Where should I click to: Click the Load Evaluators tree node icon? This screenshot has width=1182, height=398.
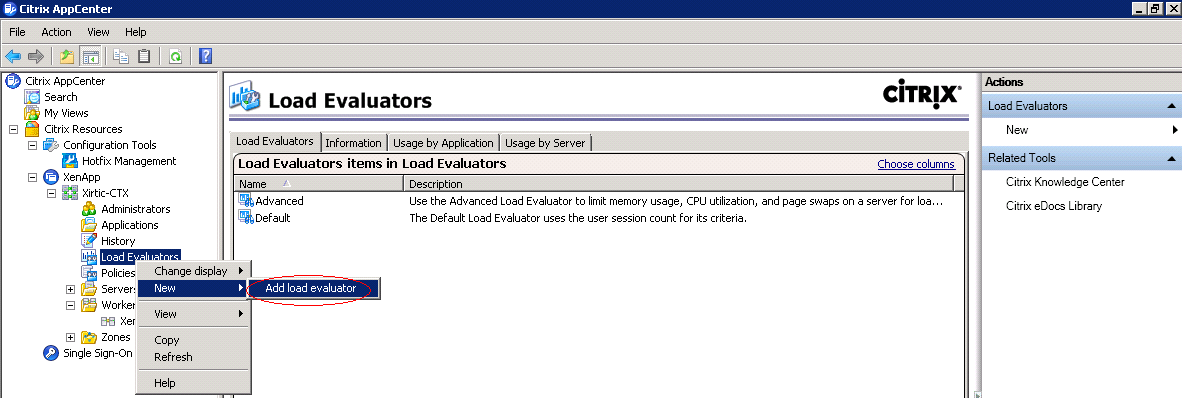point(89,257)
